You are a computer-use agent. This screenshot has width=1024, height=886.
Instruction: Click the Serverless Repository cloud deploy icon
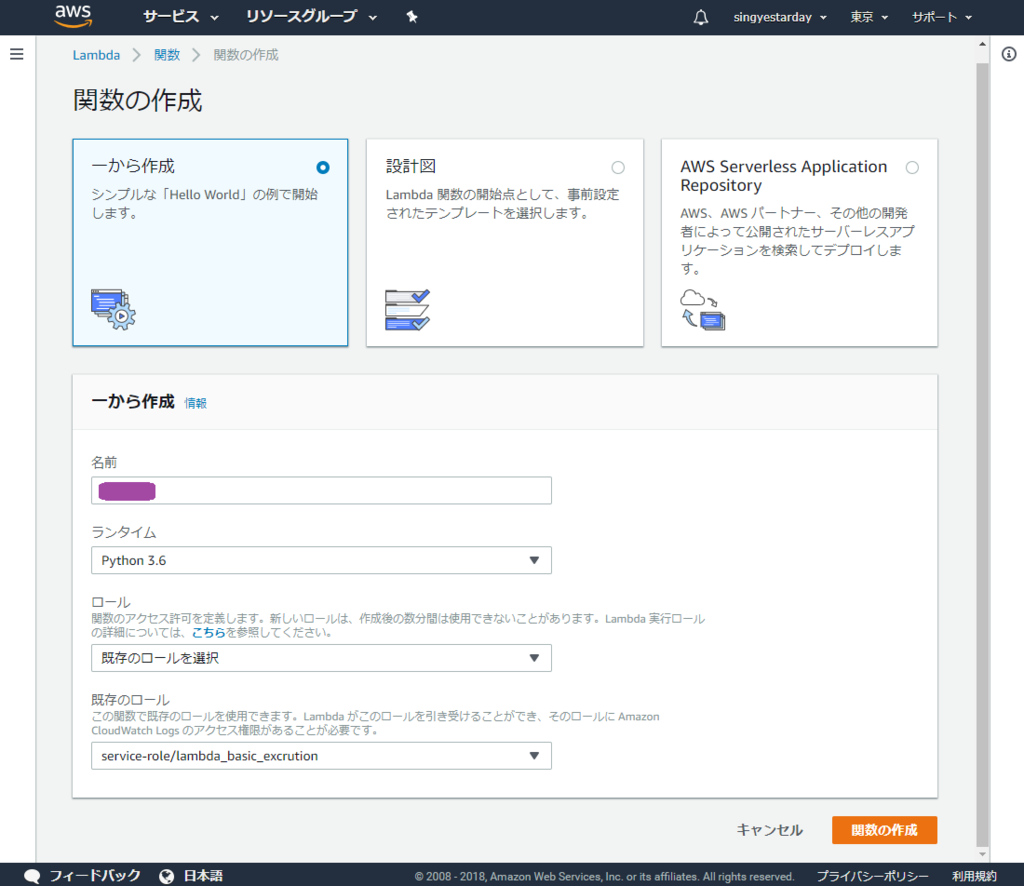[703, 309]
